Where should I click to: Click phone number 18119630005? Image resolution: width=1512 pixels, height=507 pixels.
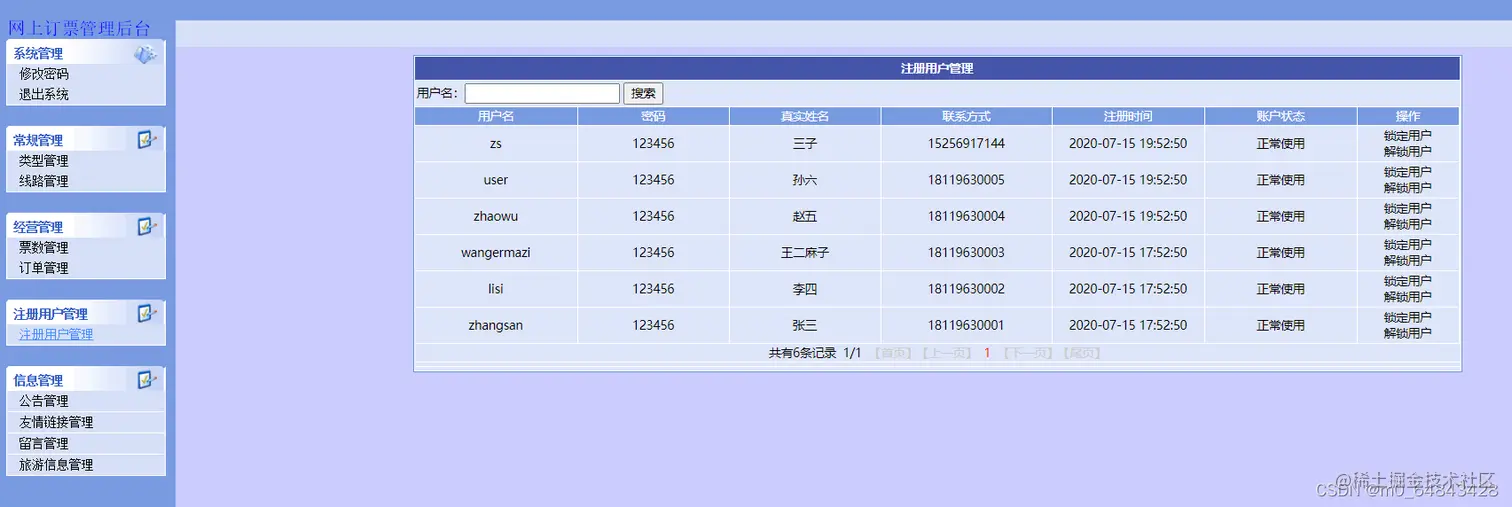pos(966,180)
